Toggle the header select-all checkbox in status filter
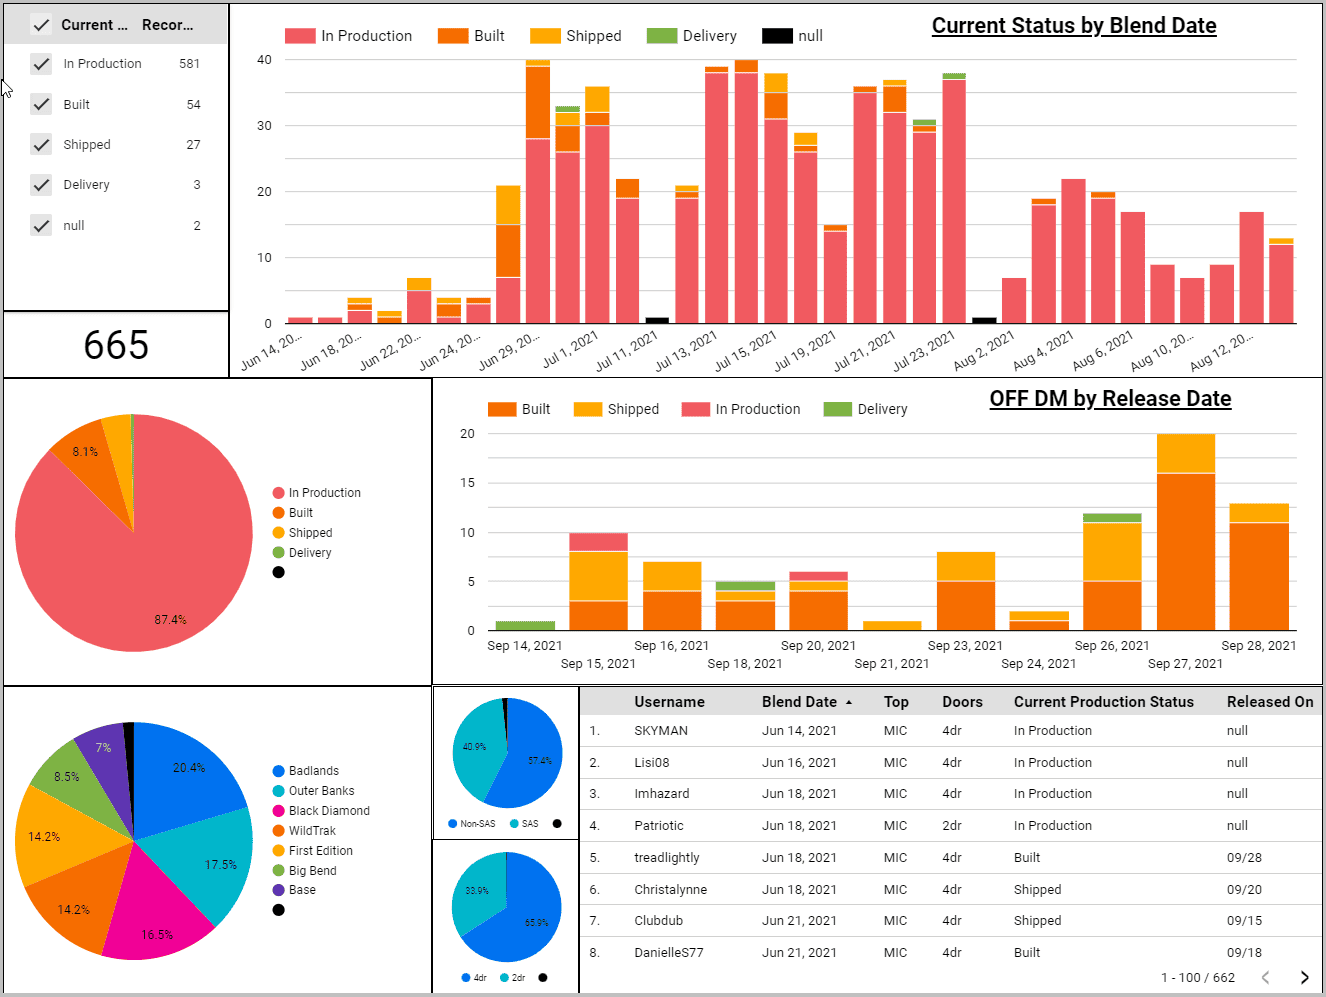This screenshot has height=997, width=1326. 41,25
